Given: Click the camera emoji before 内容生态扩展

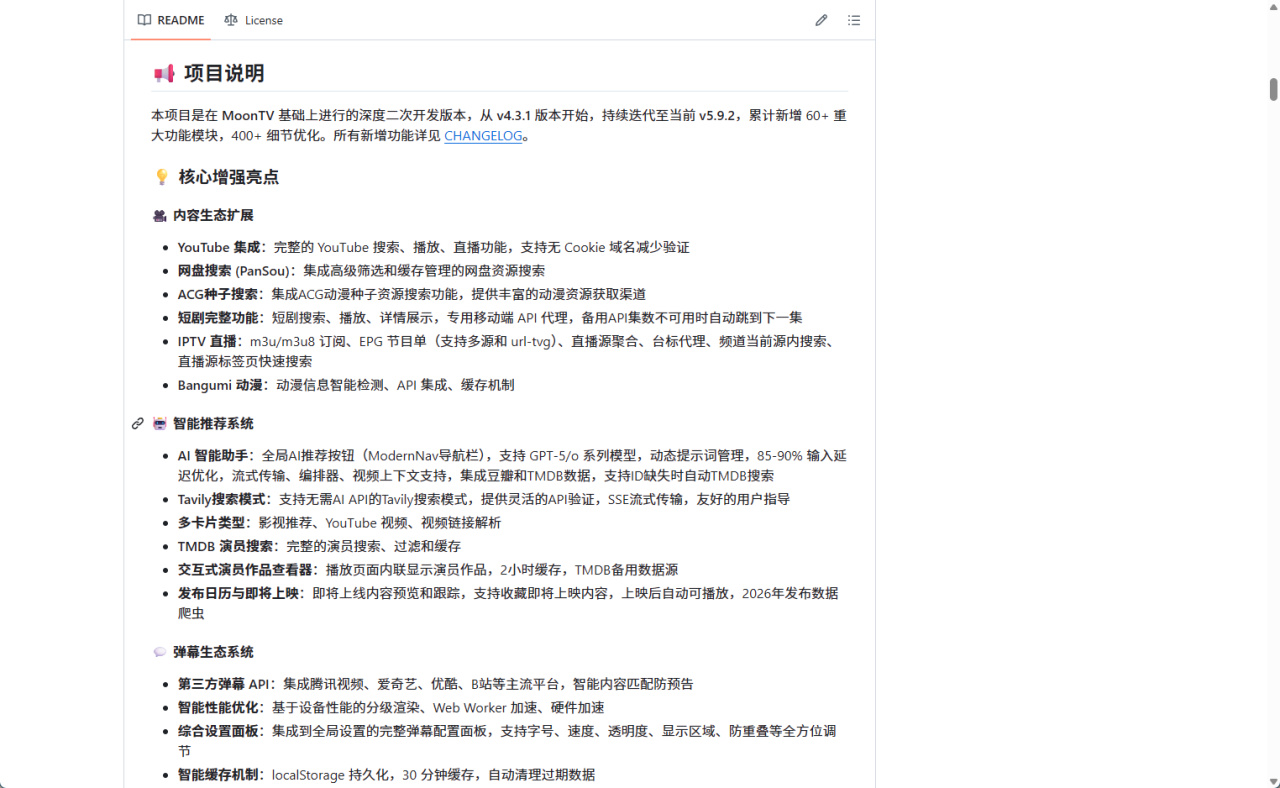Looking at the screenshot, I should (x=160, y=215).
